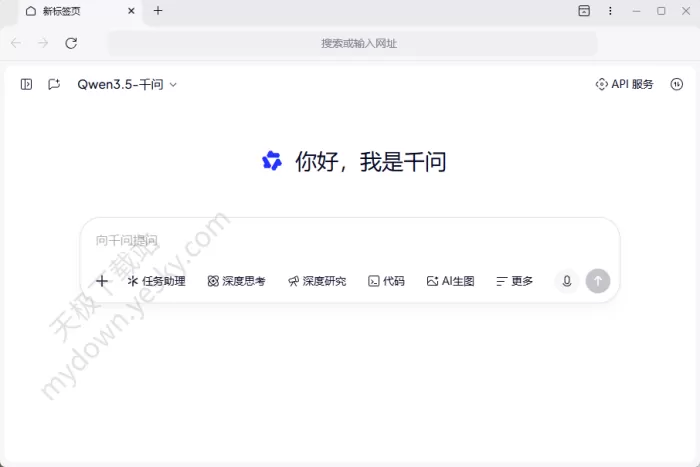The height and width of the screenshot is (467, 700).
Task: Click the microphone voice input button
Action: (x=567, y=281)
